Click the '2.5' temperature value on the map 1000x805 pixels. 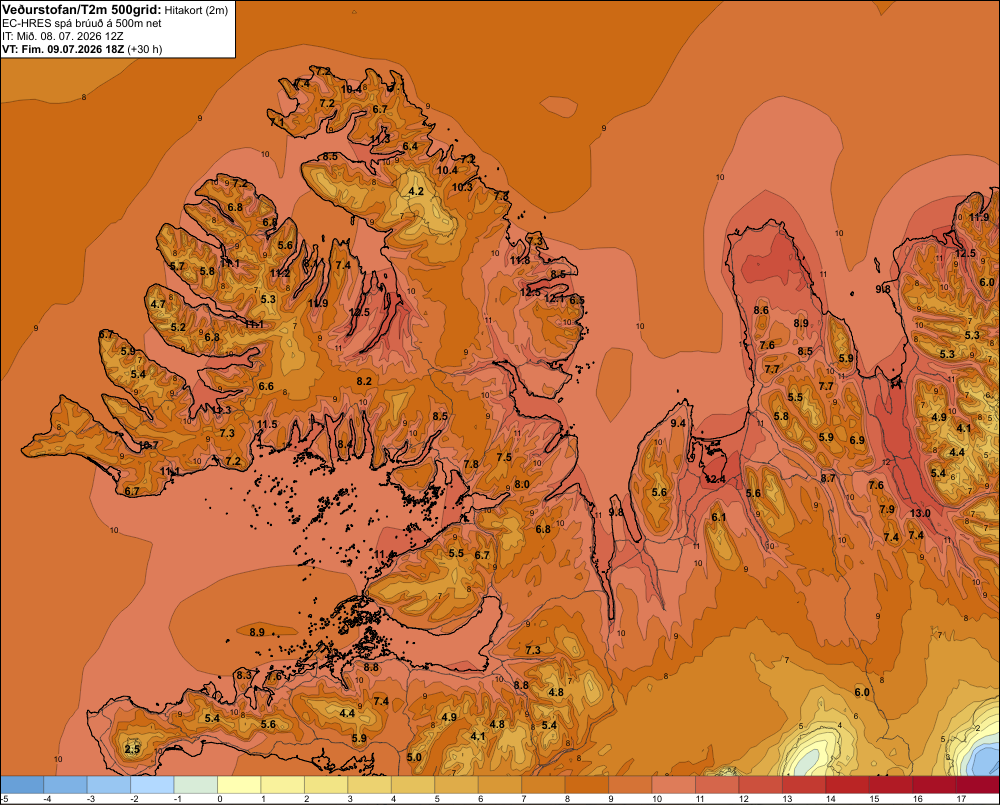[132, 749]
